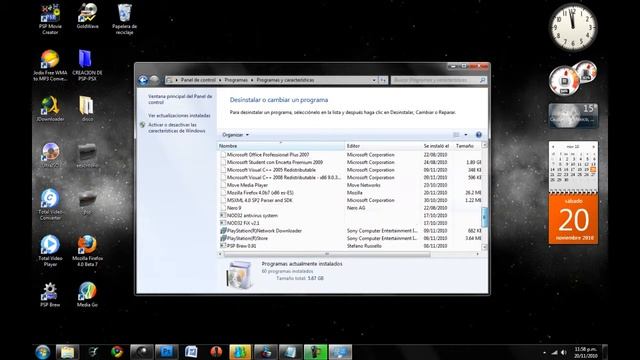Viewport: 640px width, 360px height.
Task: Sort list by Editor column
Action: tap(383, 146)
